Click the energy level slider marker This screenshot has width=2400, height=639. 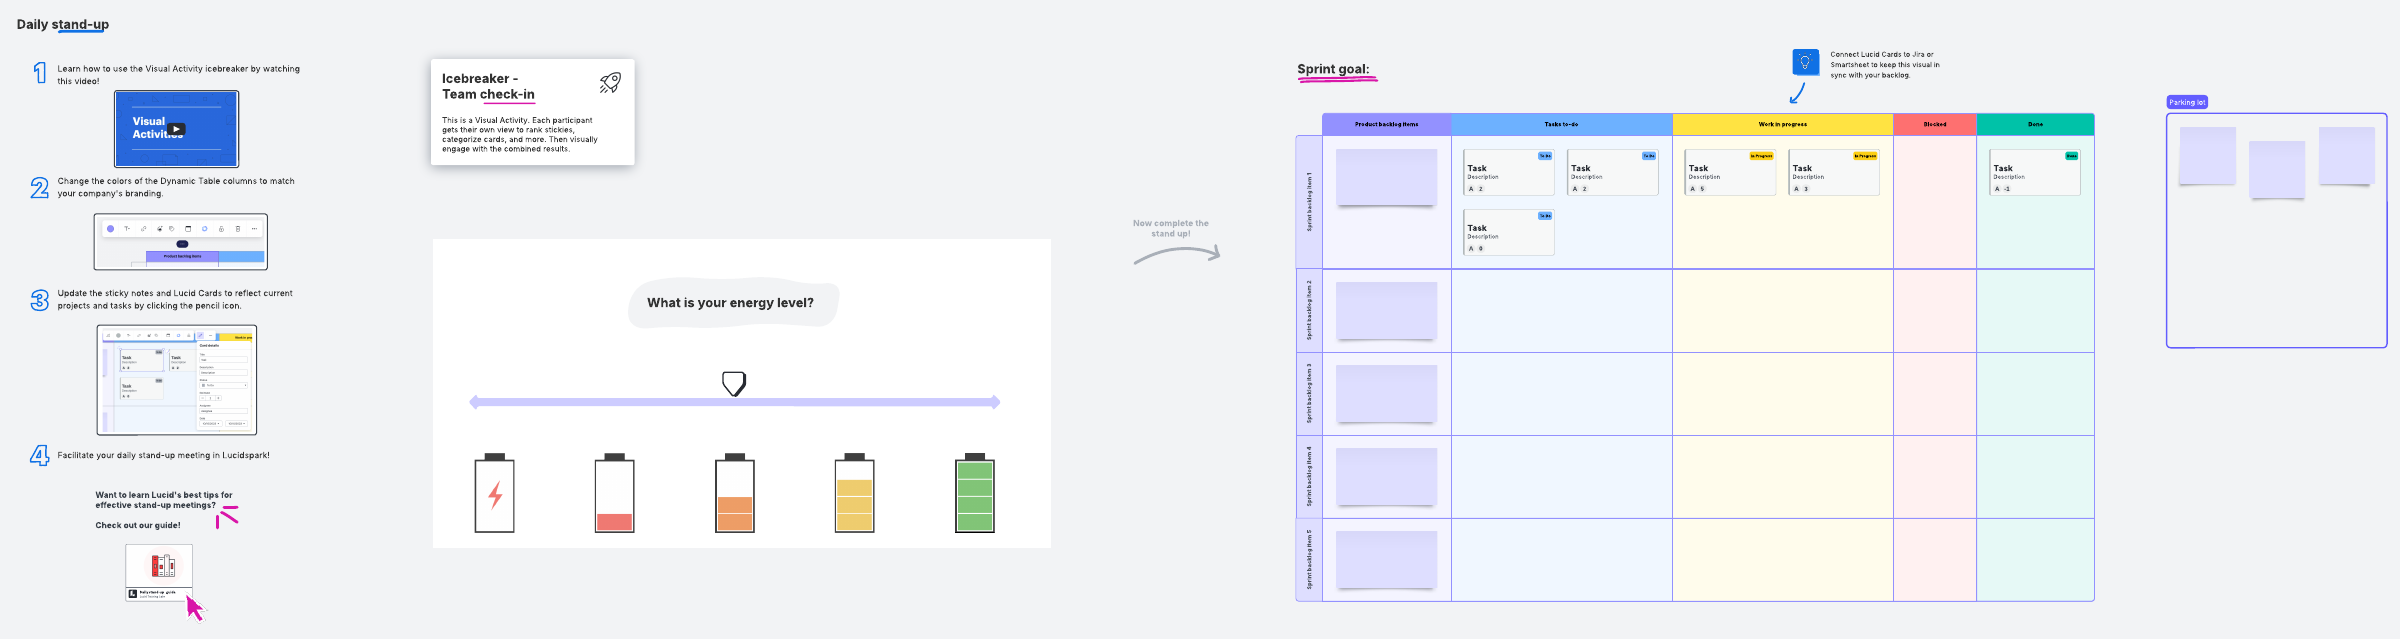point(734,383)
